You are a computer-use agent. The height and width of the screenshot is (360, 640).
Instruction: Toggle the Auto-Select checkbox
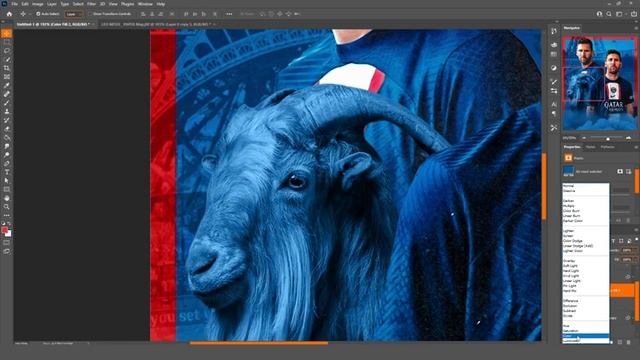(38, 14)
